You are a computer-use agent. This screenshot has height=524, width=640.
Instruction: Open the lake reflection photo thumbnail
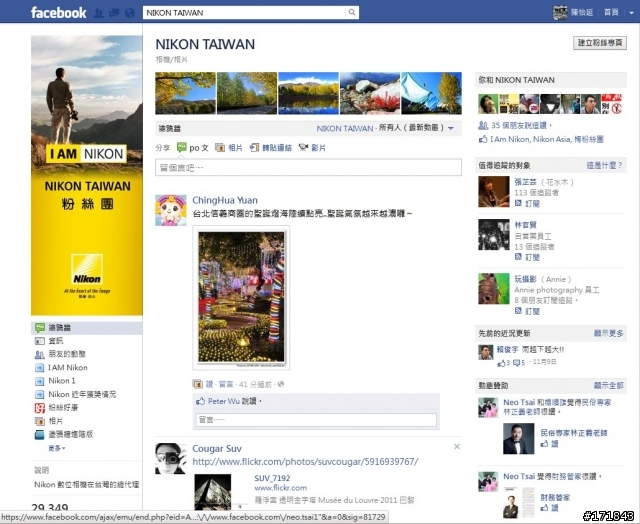tap(308, 93)
